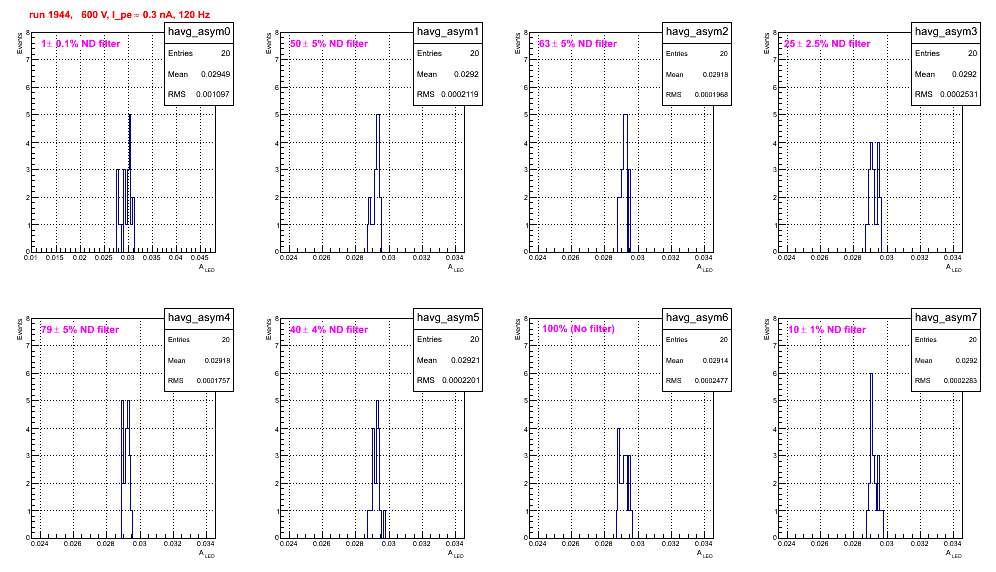Image resolution: width=996 pixels, height=572 pixels.
Task: Click the A_LED axis label under the 79% ND plot
Action: point(207,554)
